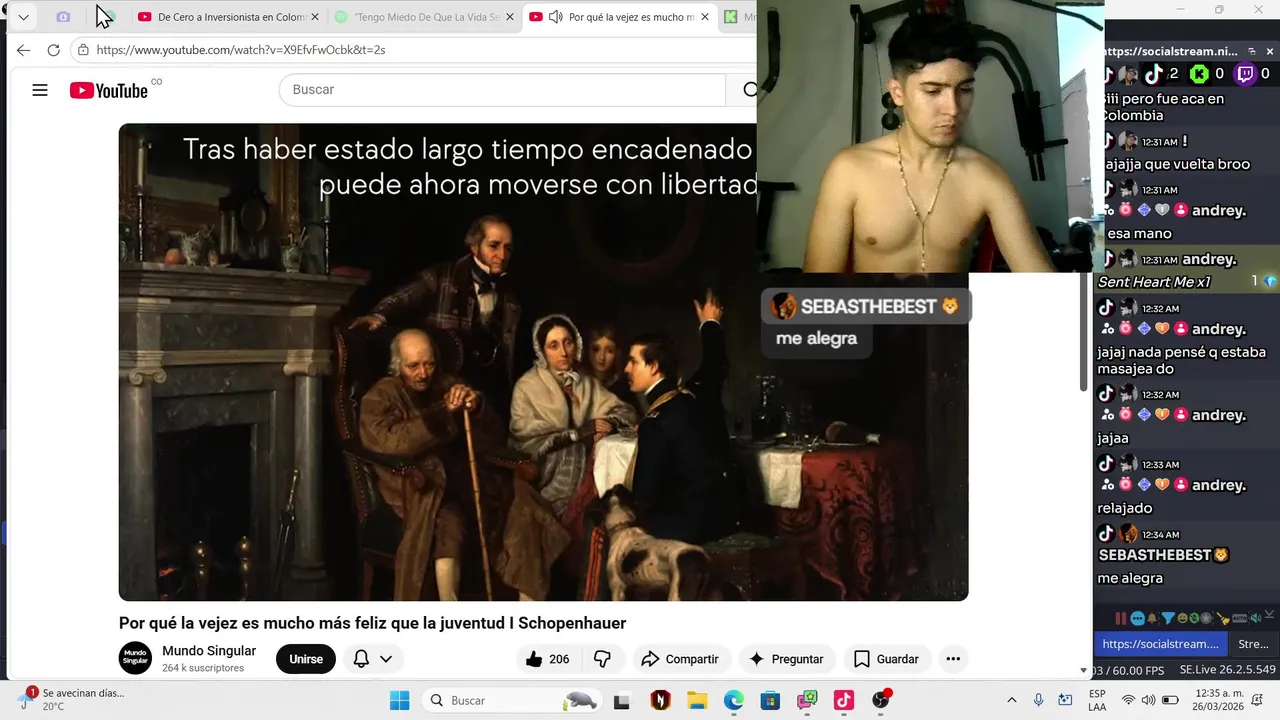Close the 'Por qué la vejez' tab

pos(704,17)
